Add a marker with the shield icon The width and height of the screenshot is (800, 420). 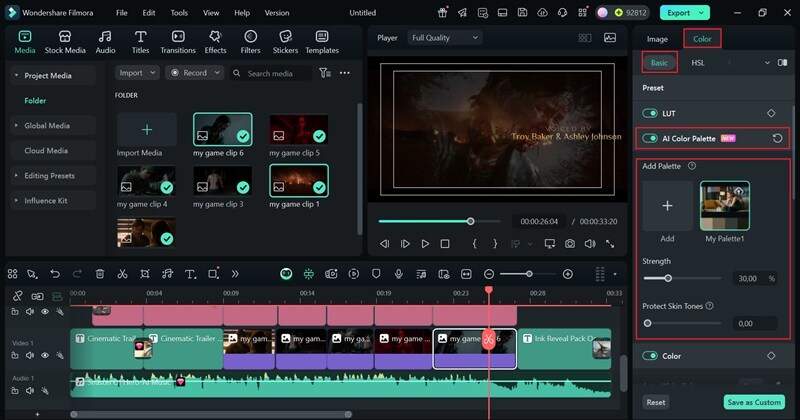pos(376,274)
